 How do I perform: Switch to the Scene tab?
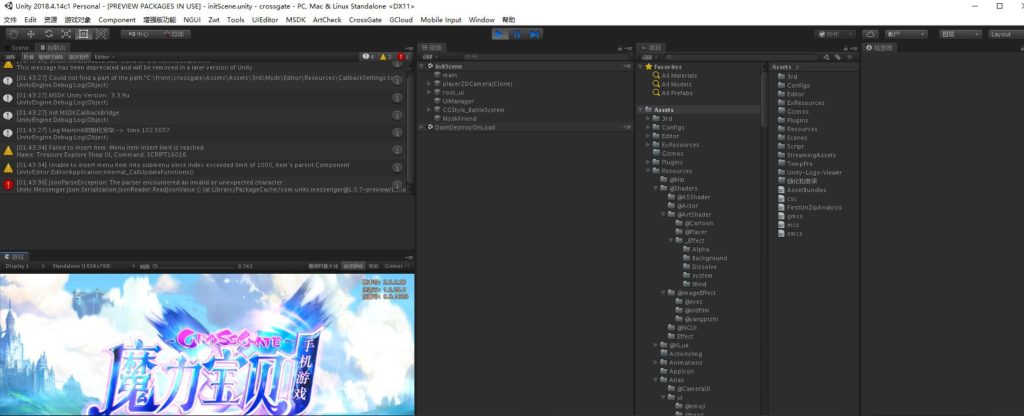[18, 48]
